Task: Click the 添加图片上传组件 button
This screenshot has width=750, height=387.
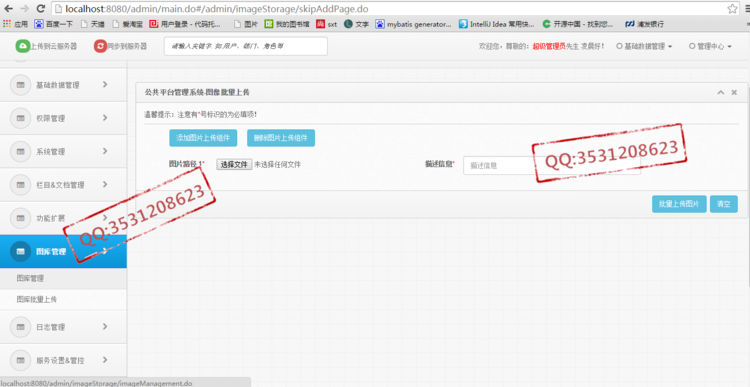Action: click(x=203, y=138)
